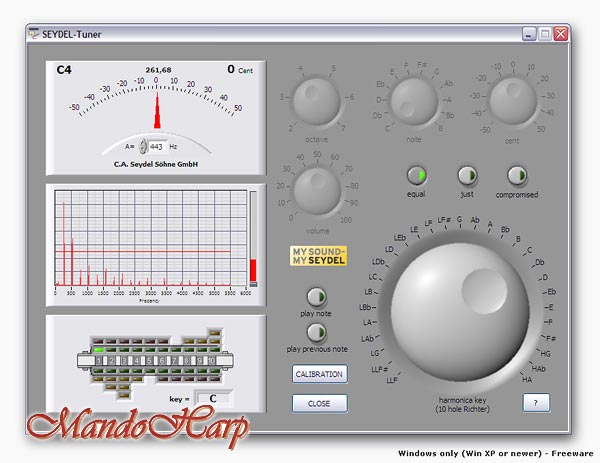This screenshot has height=463, width=600.
Task: Click the LLF label on the harmonica key dial
Action: coord(392,380)
